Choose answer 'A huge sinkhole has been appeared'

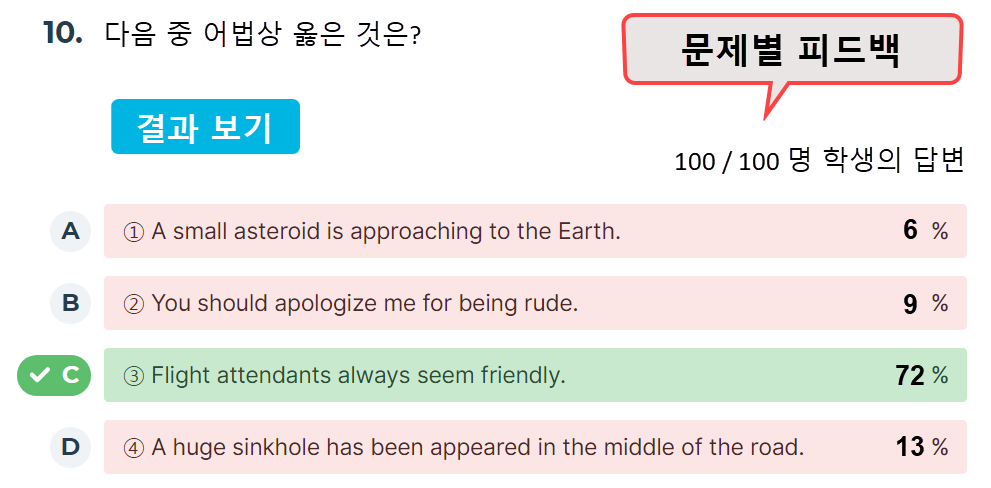coord(535,448)
